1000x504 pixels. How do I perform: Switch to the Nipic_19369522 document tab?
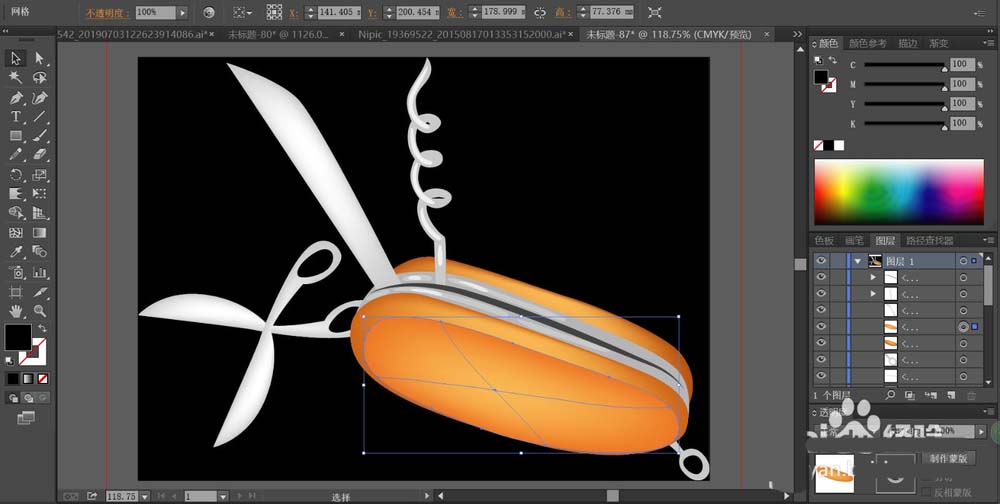(x=464, y=34)
